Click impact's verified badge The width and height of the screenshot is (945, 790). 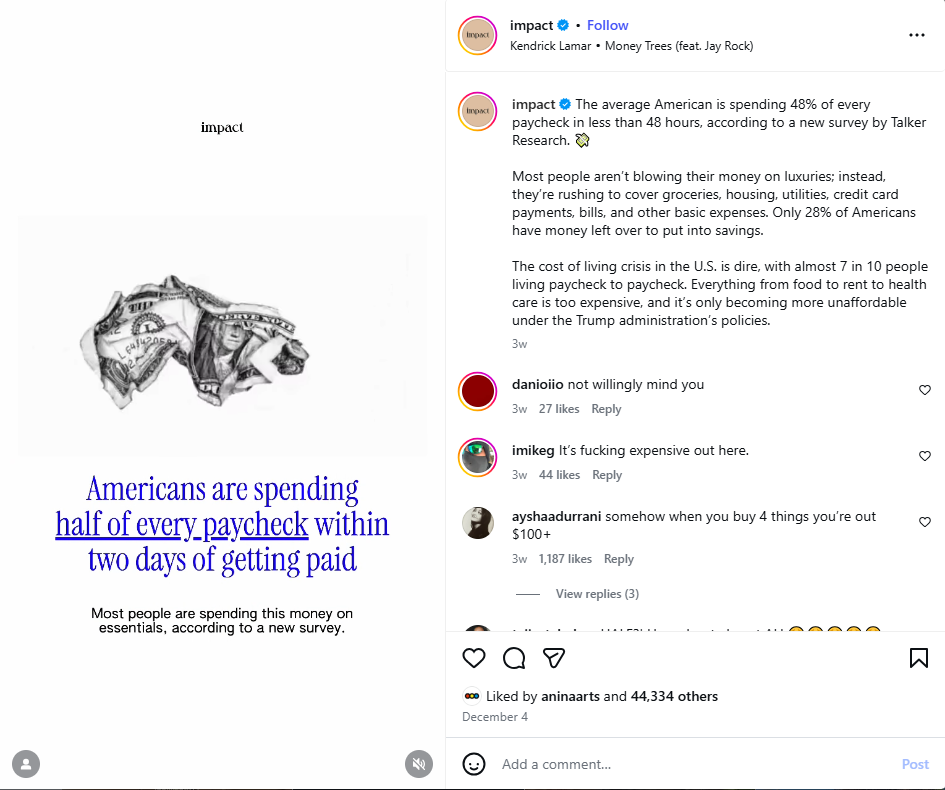click(x=563, y=25)
